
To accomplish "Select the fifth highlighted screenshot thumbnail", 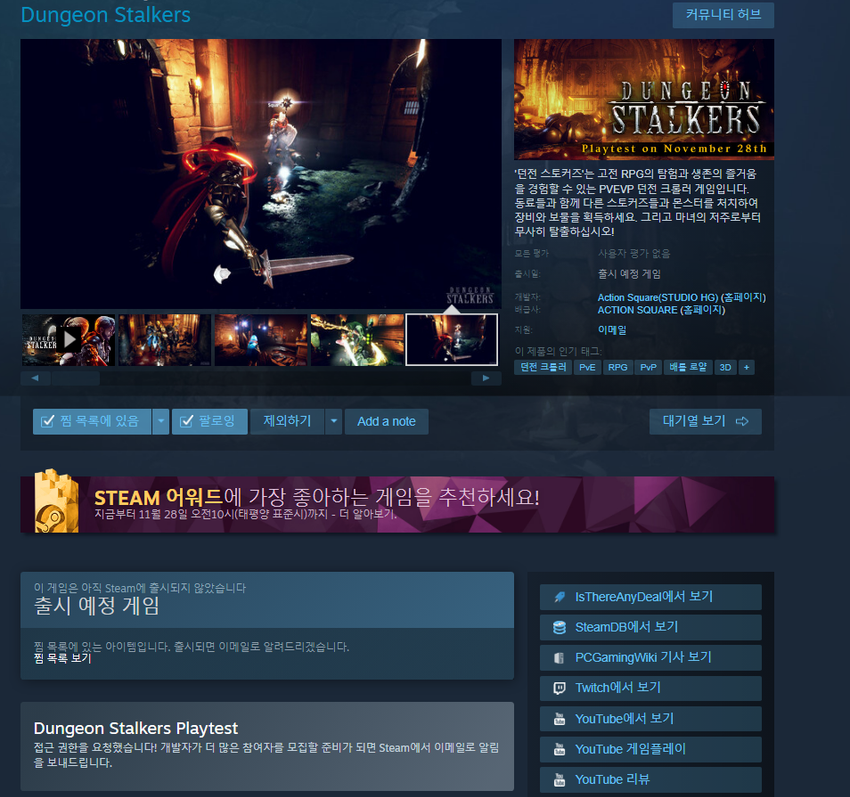I will click(x=452, y=340).
